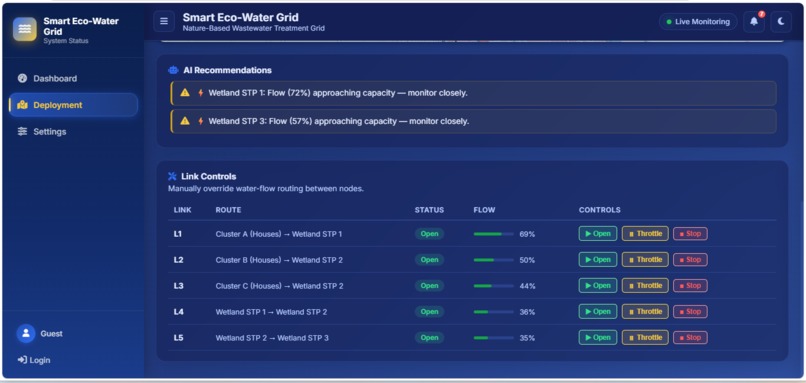
Task: Select route Wetland STP 2 → Wetland STP 3
Action: (272, 338)
